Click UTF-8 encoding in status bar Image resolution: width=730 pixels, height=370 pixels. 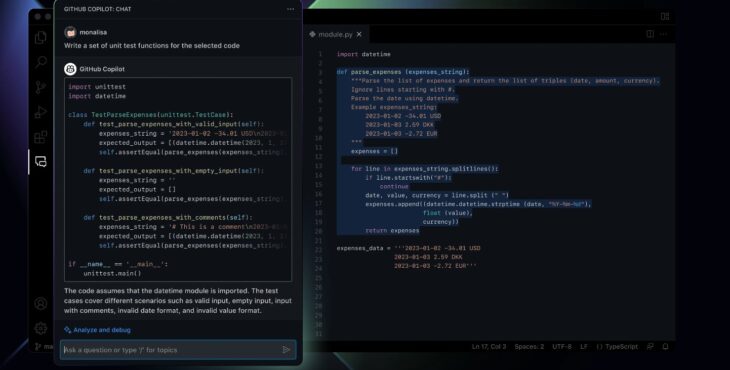(x=561, y=347)
